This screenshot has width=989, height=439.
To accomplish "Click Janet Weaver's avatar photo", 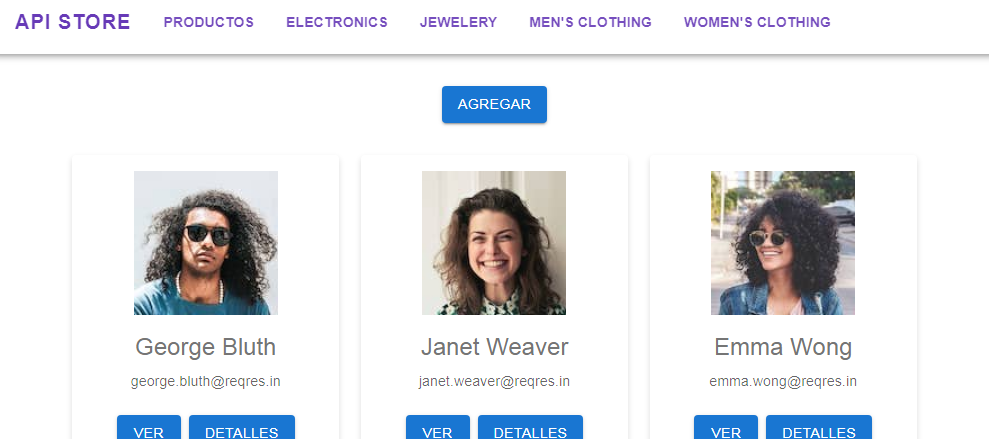I will click(494, 243).
